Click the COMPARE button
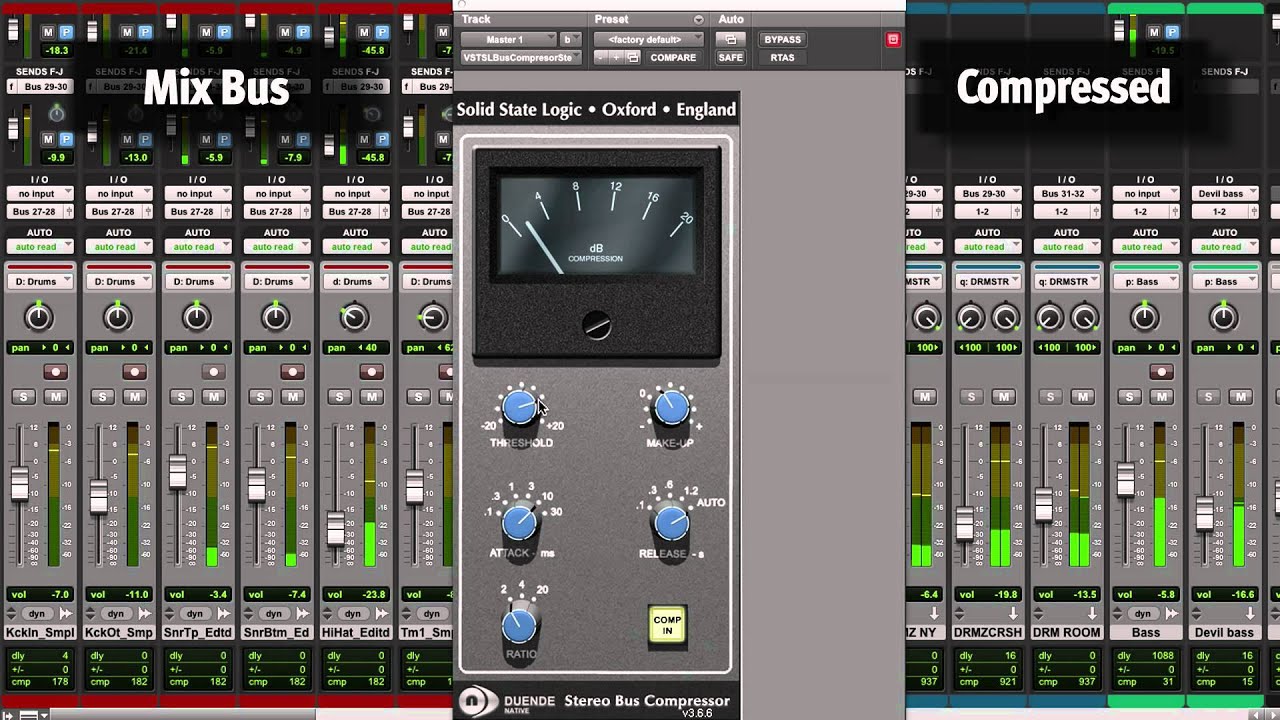Image resolution: width=1280 pixels, height=720 pixels. pyautogui.click(x=673, y=58)
